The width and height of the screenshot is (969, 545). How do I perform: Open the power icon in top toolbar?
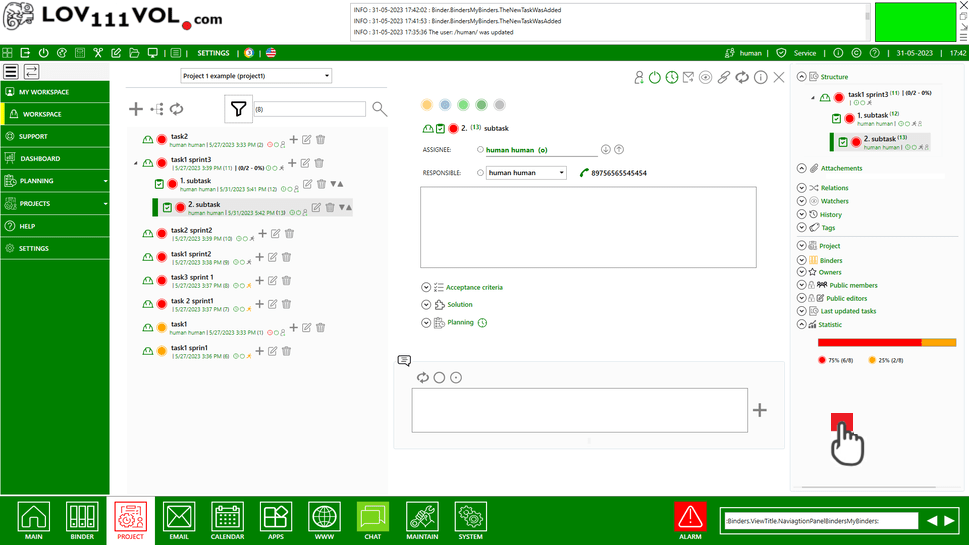click(43, 53)
